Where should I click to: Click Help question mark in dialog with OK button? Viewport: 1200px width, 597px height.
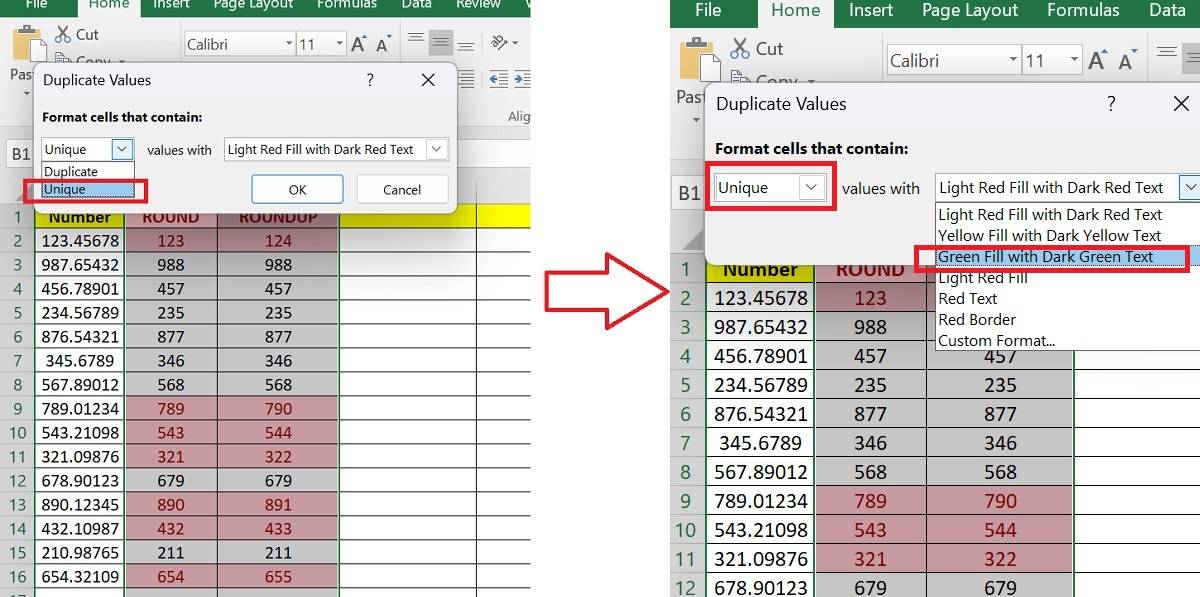click(370, 80)
